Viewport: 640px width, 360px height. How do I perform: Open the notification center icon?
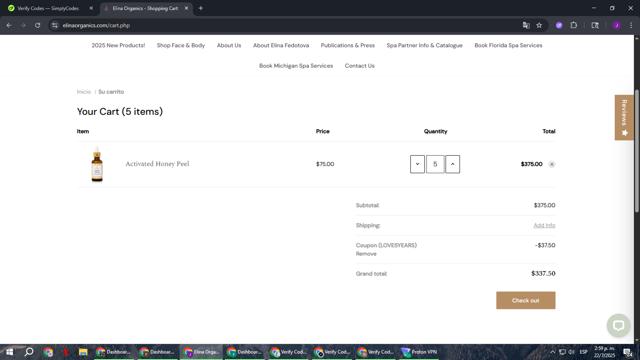(x=627, y=352)
